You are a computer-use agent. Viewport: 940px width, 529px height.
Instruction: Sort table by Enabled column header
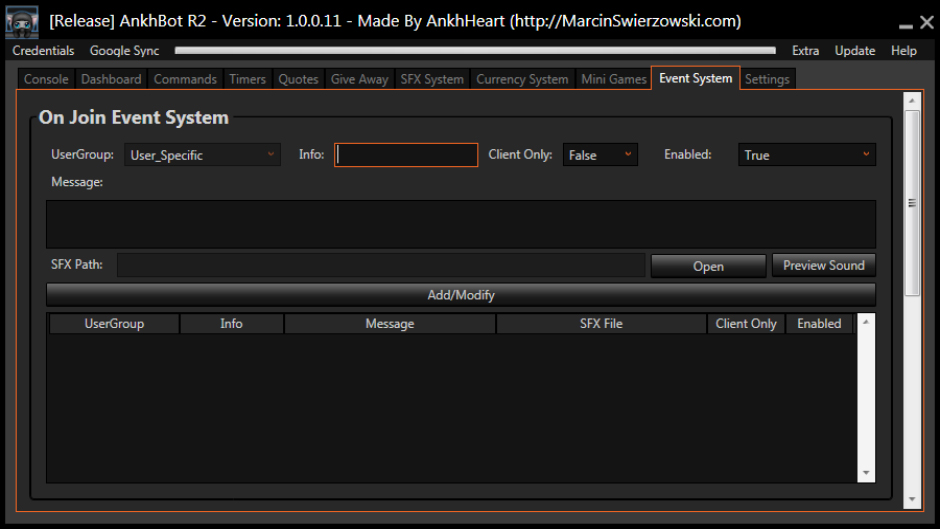(819, 323)
